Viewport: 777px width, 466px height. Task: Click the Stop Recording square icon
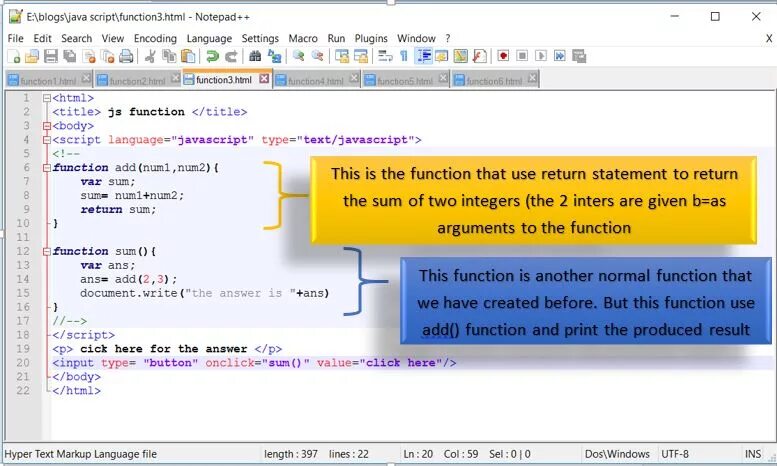coord(522,56)
